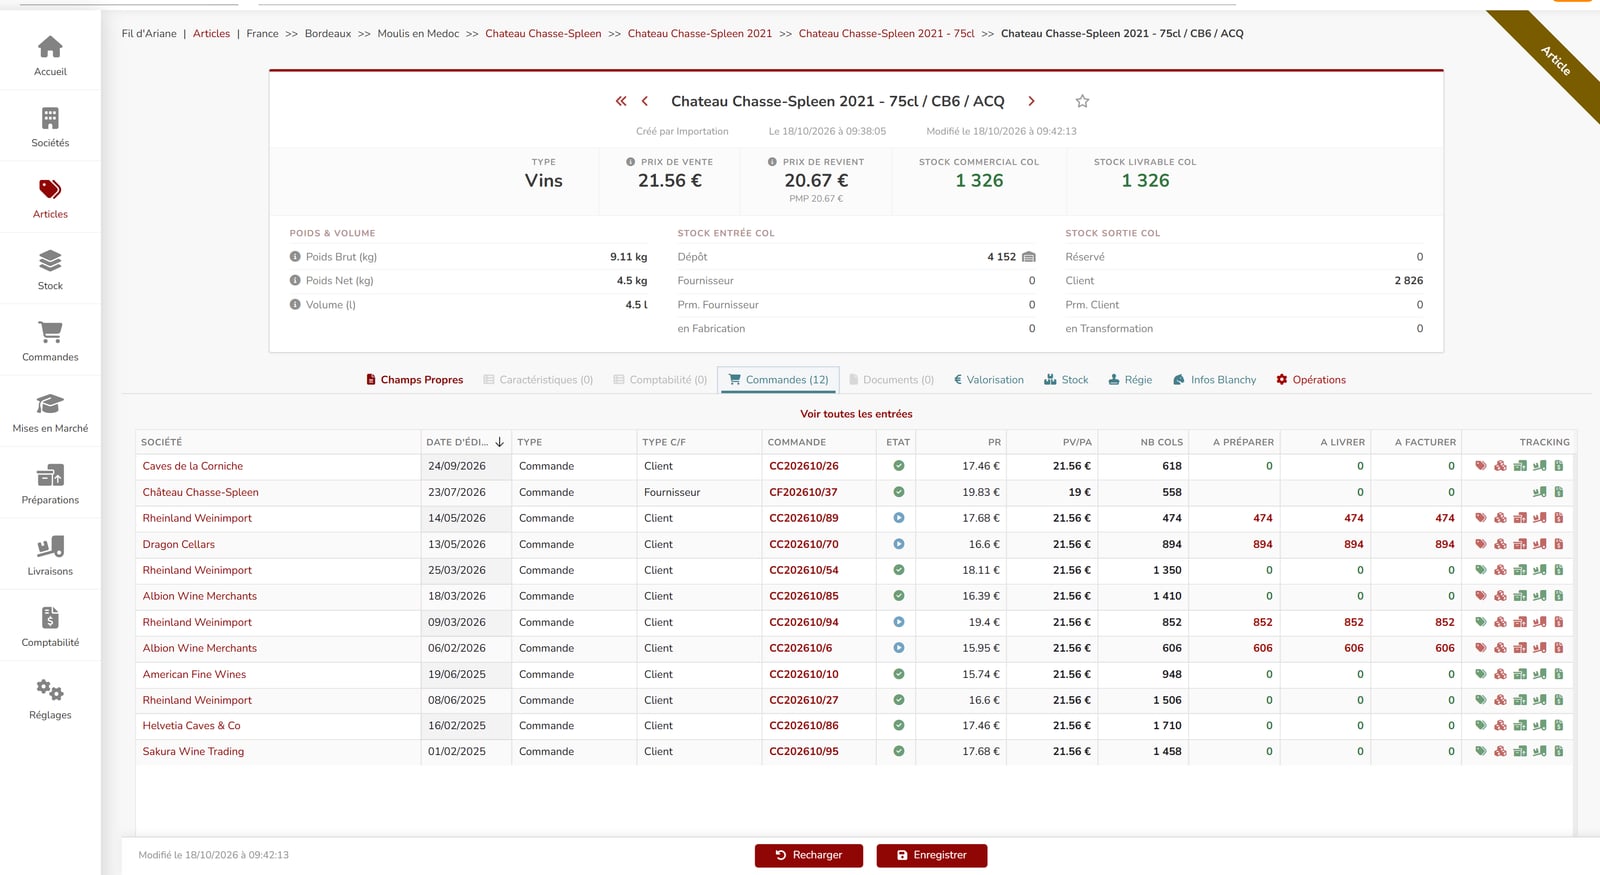Open Helvetia Caves & Co link
This screenshot has width=1600, height=875.
[x=191, y=726]
